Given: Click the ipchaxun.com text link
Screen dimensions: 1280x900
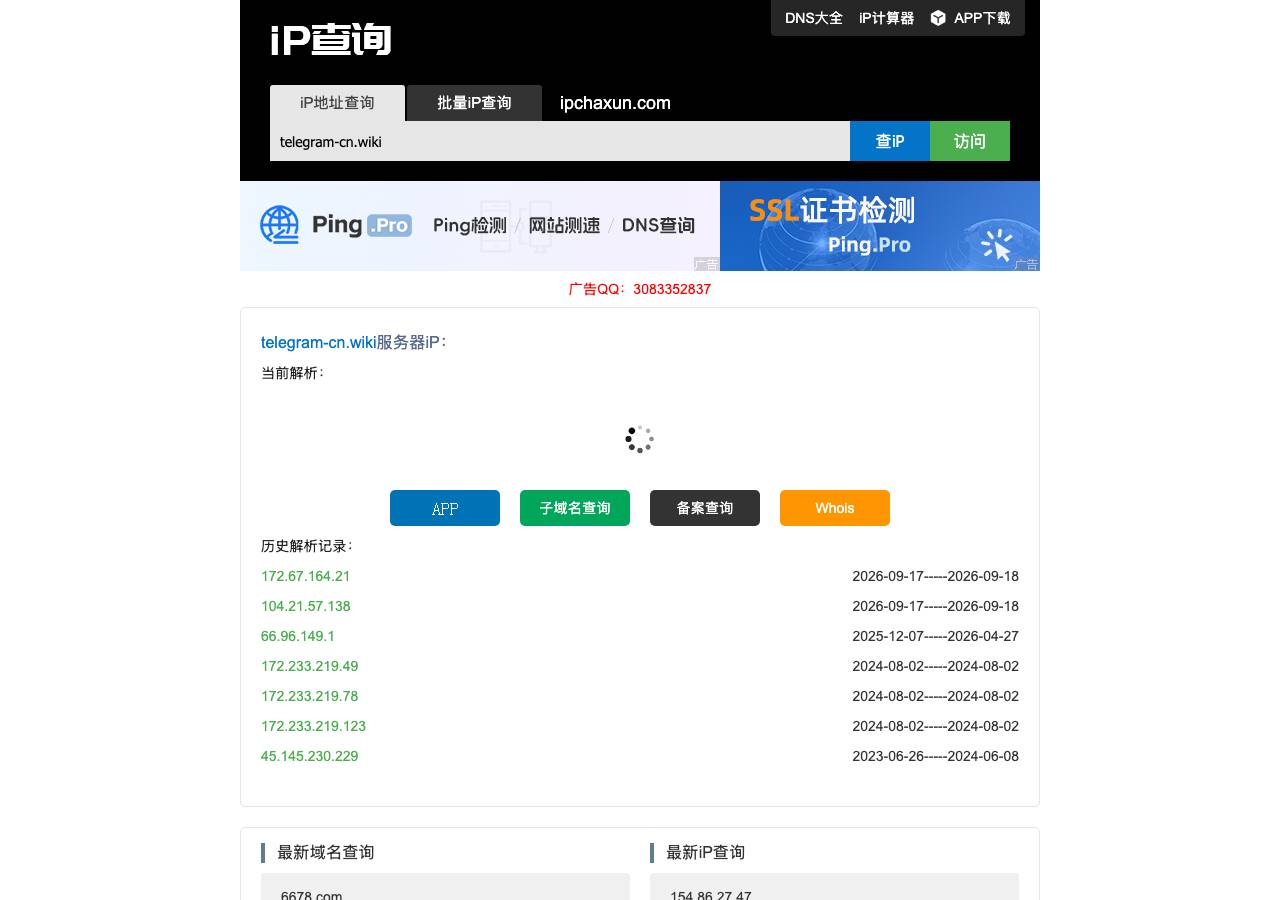Looking at the screenshot, I should click(x=615, y=103).
